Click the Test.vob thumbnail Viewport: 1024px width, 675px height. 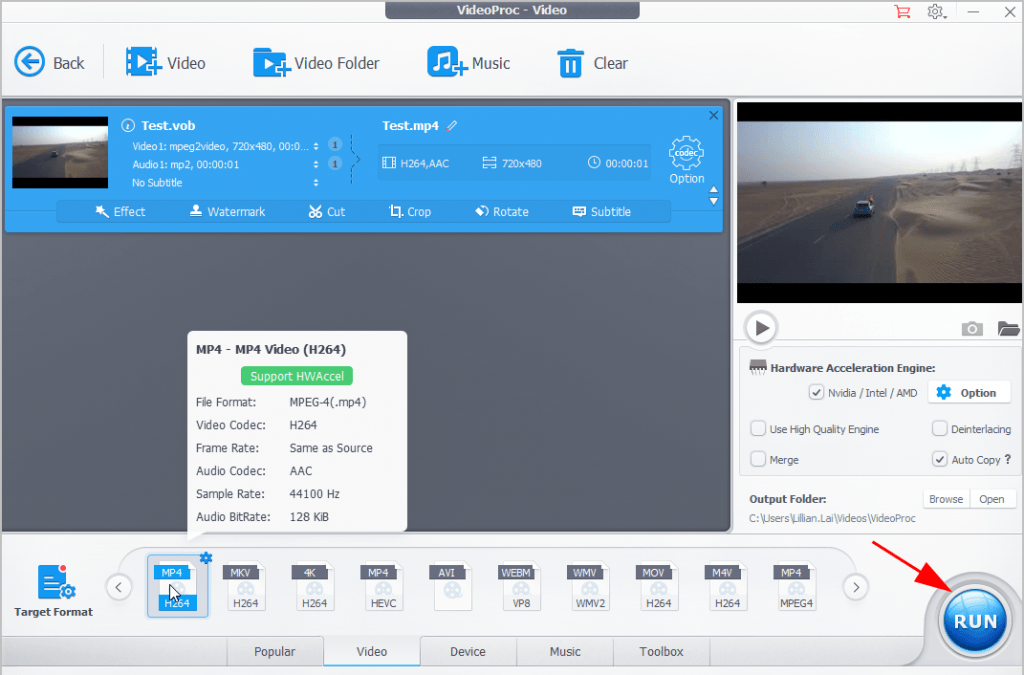point(60,152)
